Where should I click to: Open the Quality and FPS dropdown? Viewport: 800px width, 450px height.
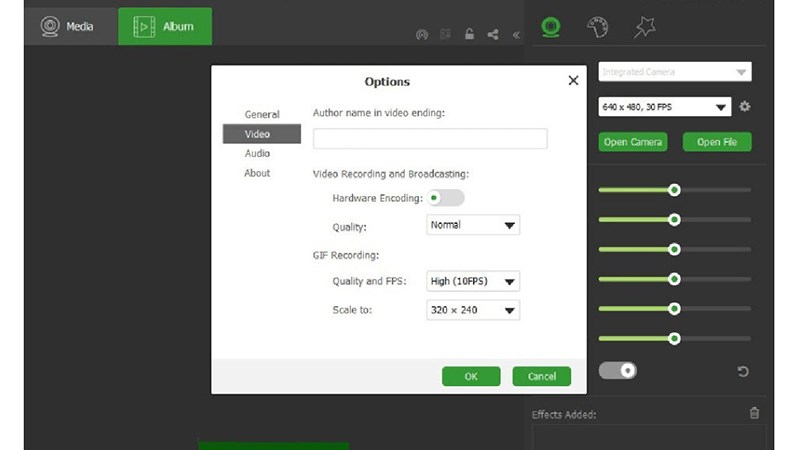473,282
